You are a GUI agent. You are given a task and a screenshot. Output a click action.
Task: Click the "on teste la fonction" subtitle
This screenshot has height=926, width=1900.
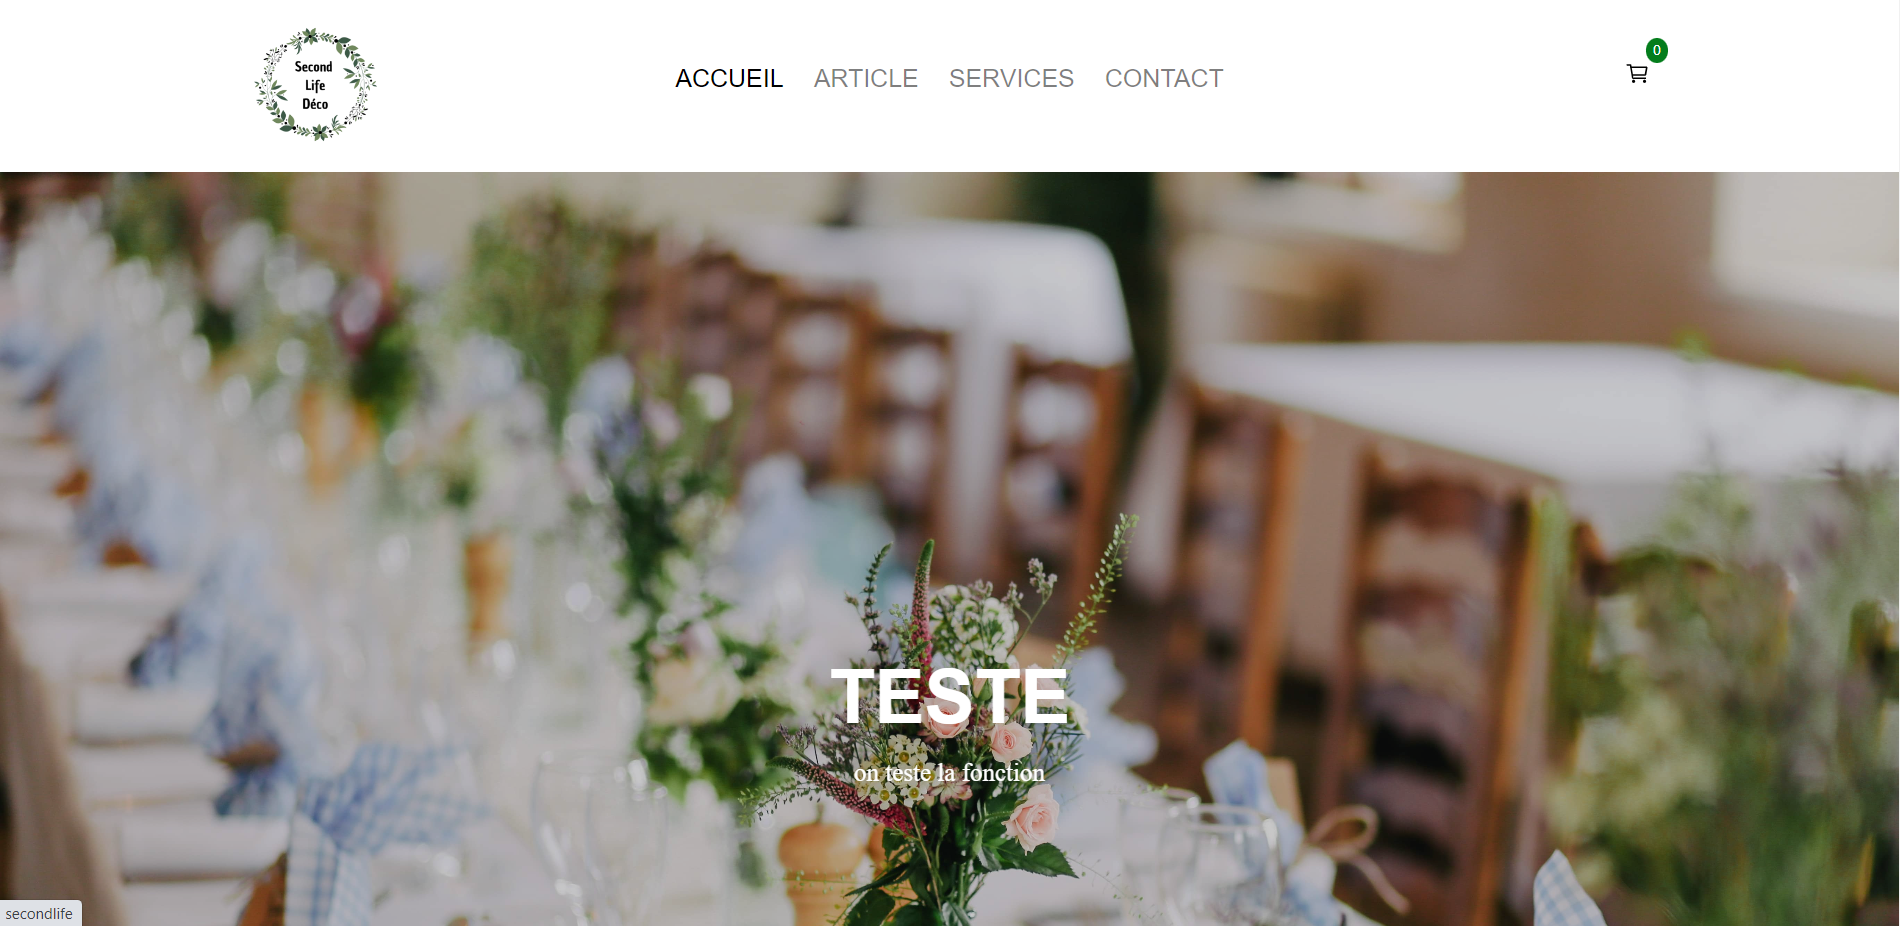949,773
